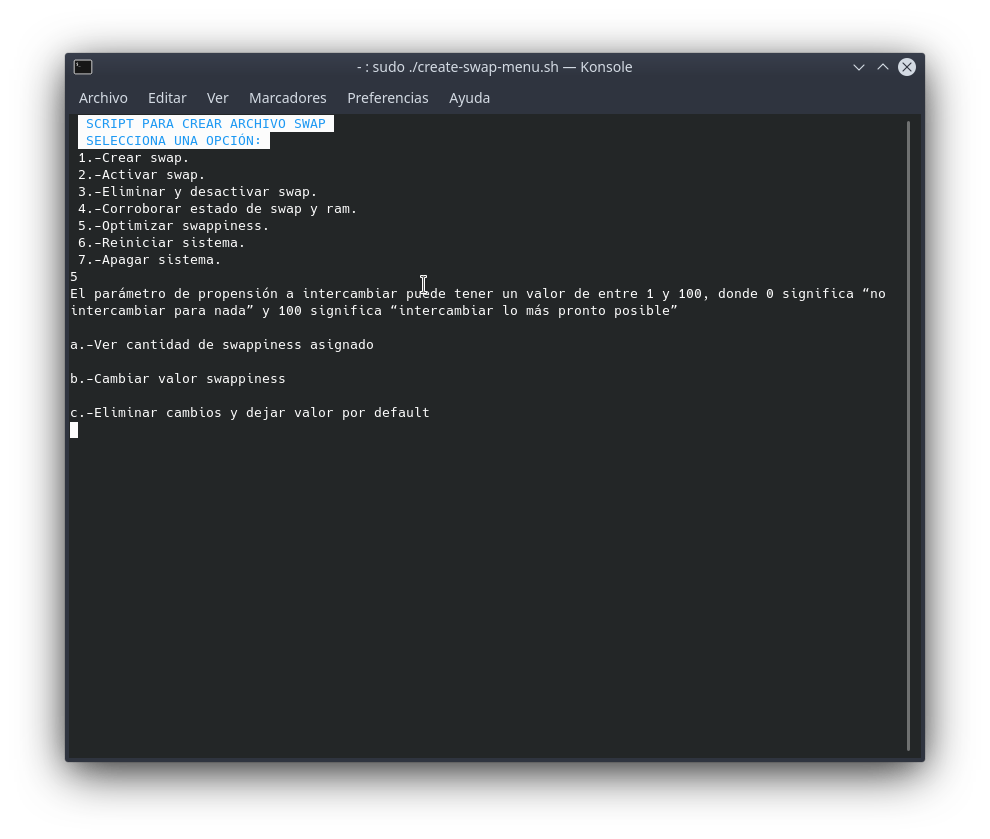
Task: Close the Konsole window
Action: (907, 67)
